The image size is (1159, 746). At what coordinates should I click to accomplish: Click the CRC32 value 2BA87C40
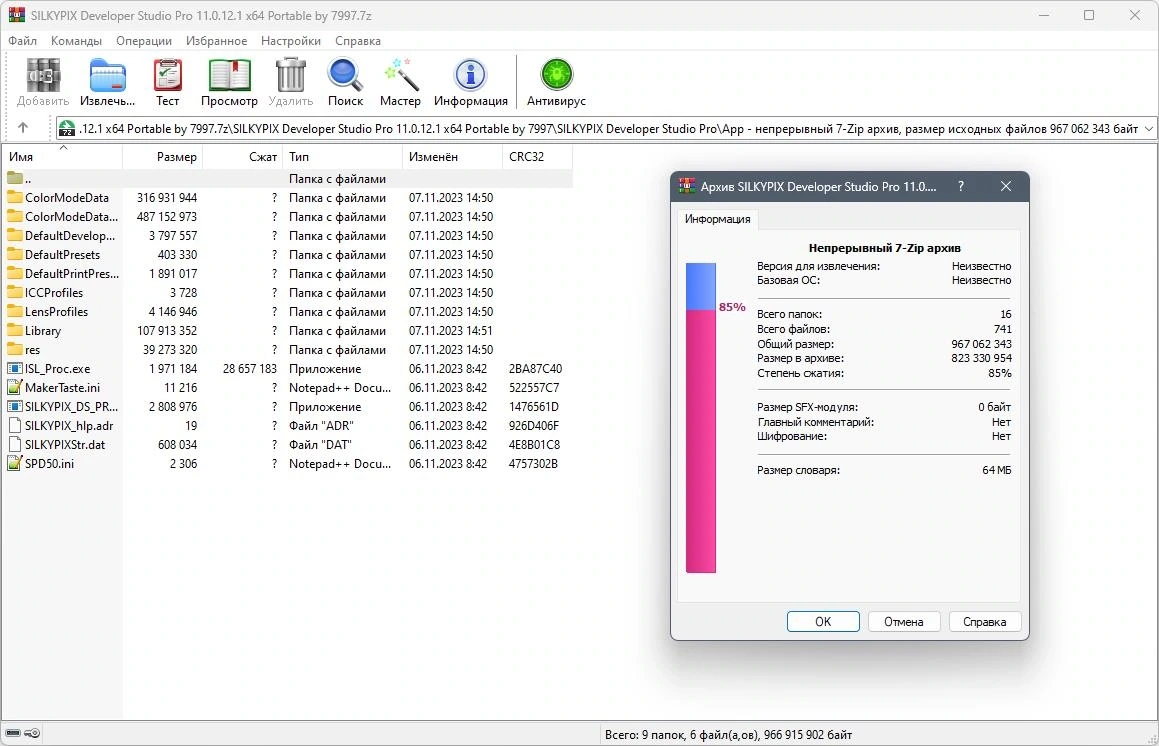[x=535, y=368]
